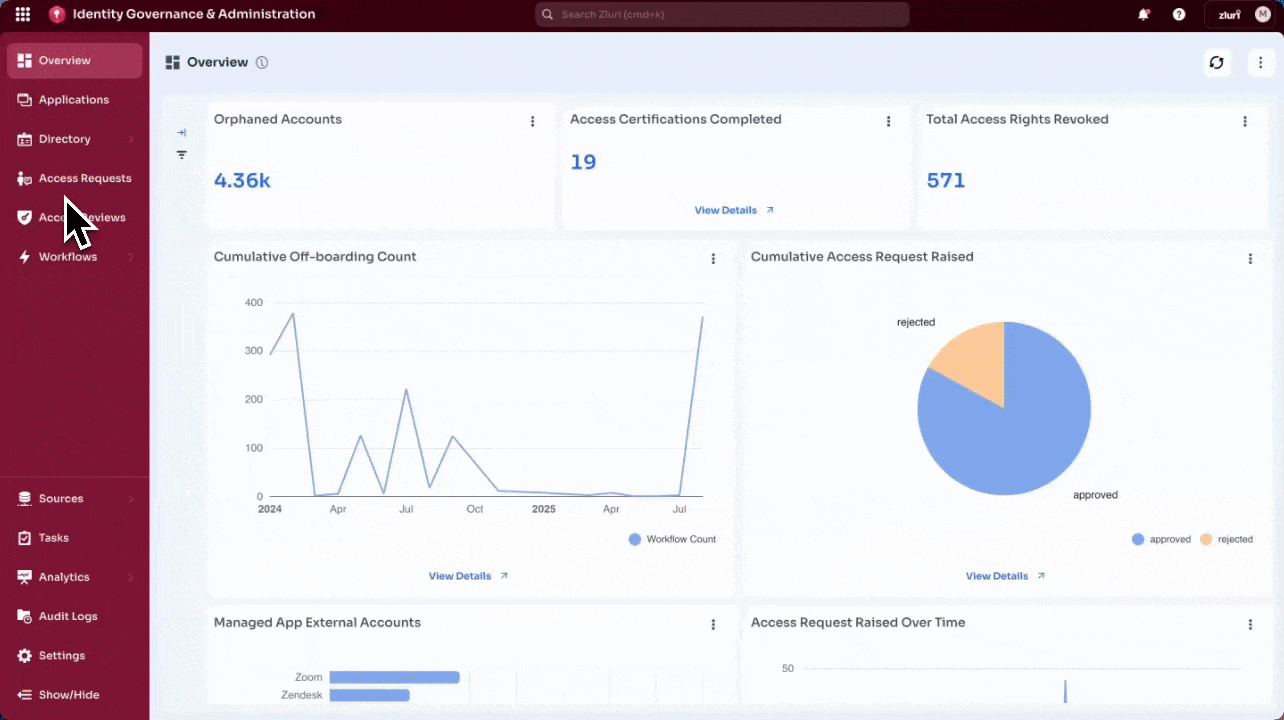View Details under Cumulative Off-boarding Count
Viewport: 1284px width, 720px height.
click(x=468, y=576)
